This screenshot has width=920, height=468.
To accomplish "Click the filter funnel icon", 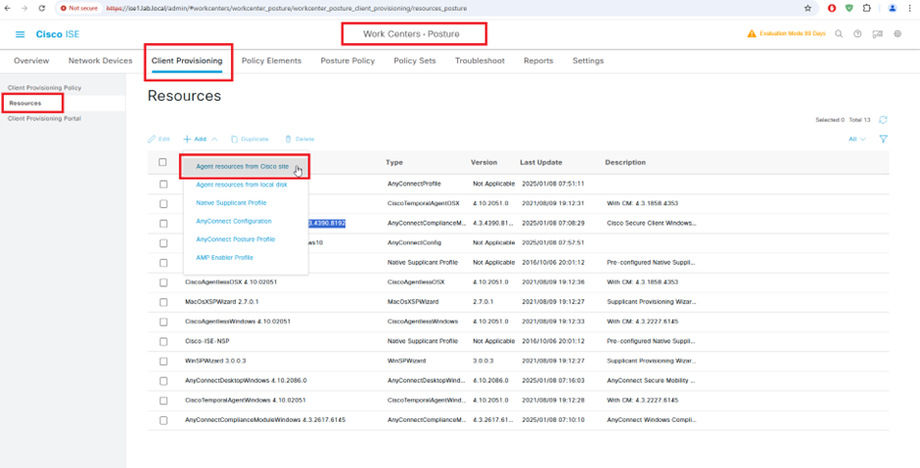I will pos(884,139).
